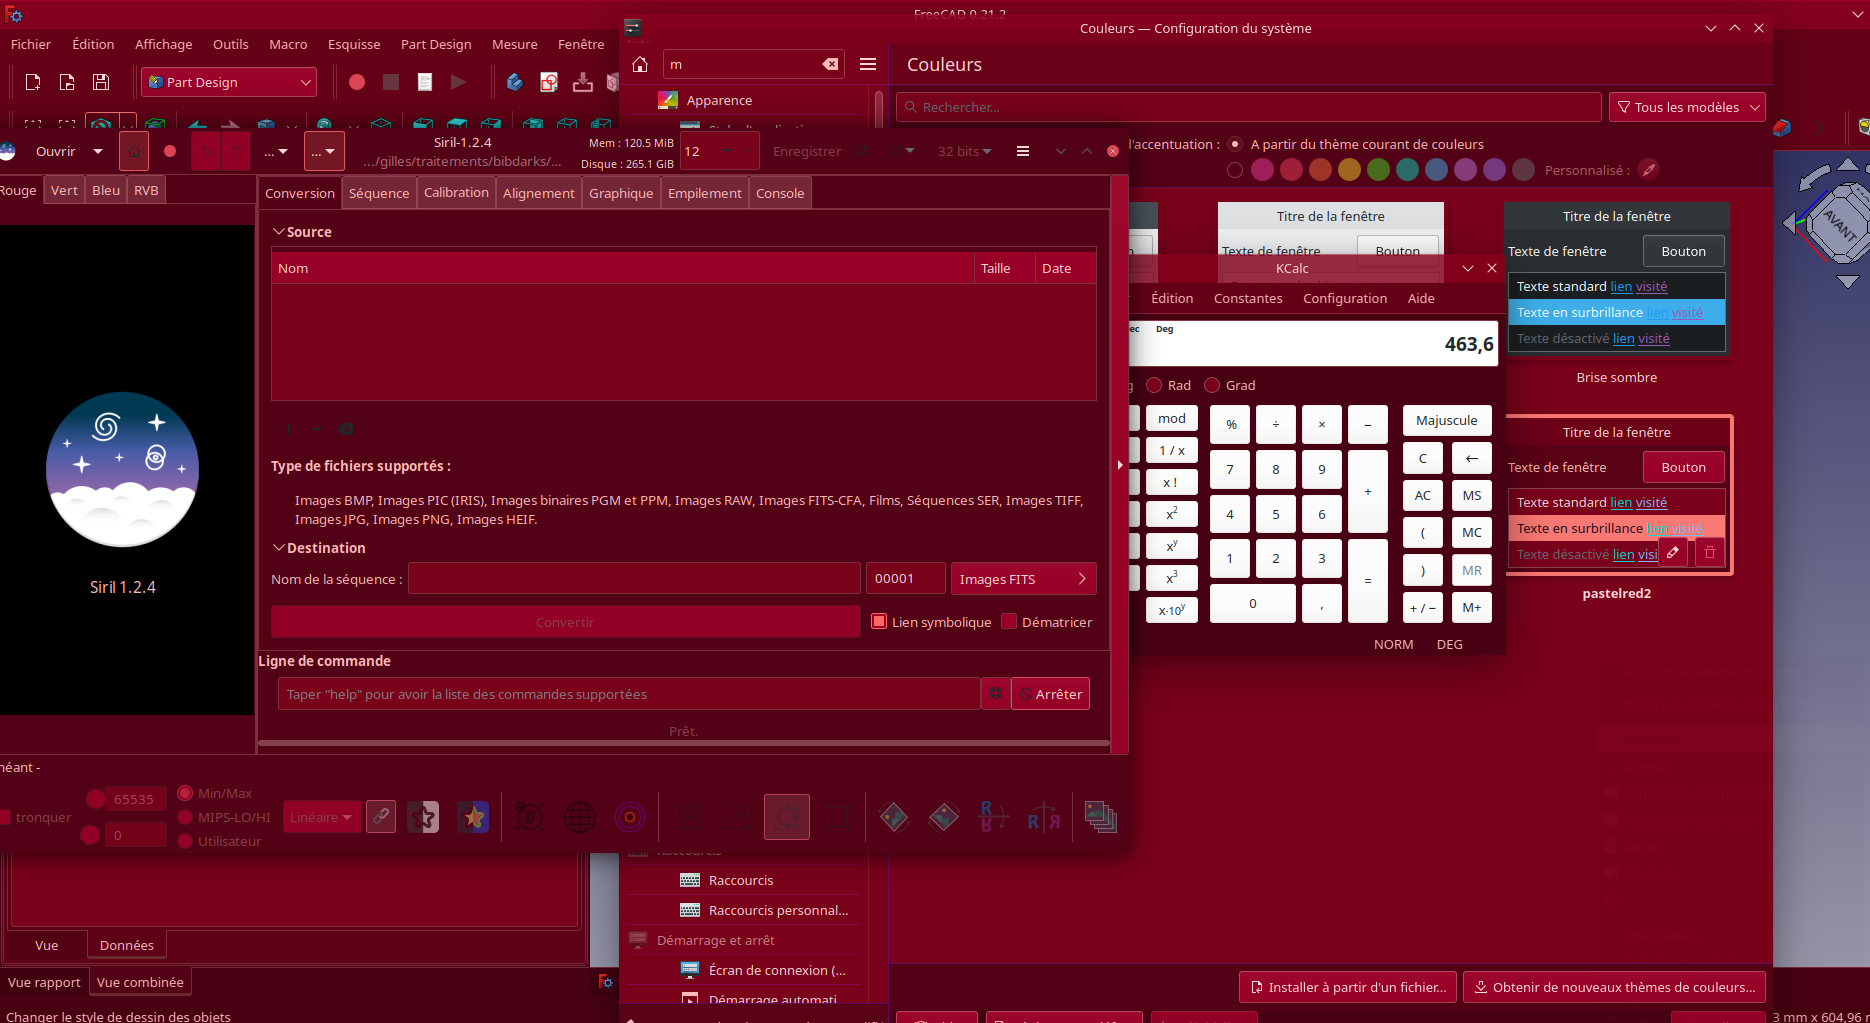Click Siril mirror horizontally icon

pyautogui.click(x=1043, y=817)
